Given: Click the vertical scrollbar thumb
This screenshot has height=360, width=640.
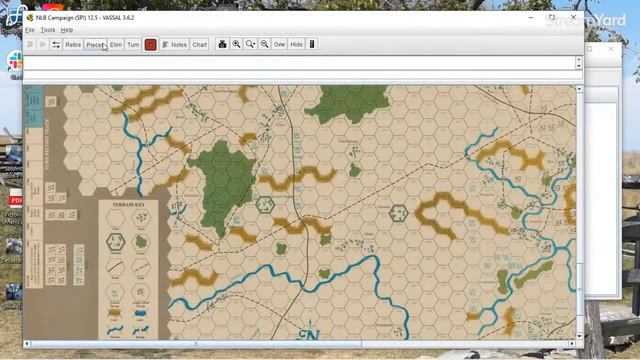Looking at the screenshot, I should coord(580,289).
